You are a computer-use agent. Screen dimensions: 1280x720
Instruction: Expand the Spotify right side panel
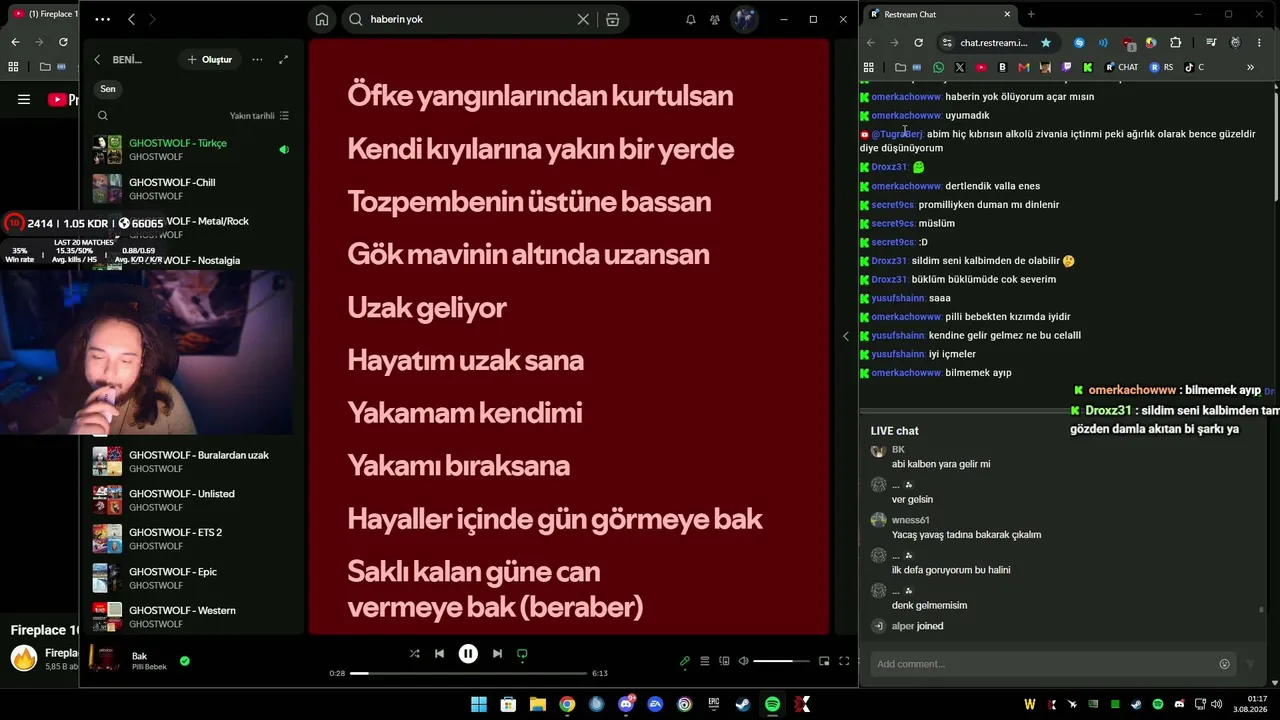point(846,336)
